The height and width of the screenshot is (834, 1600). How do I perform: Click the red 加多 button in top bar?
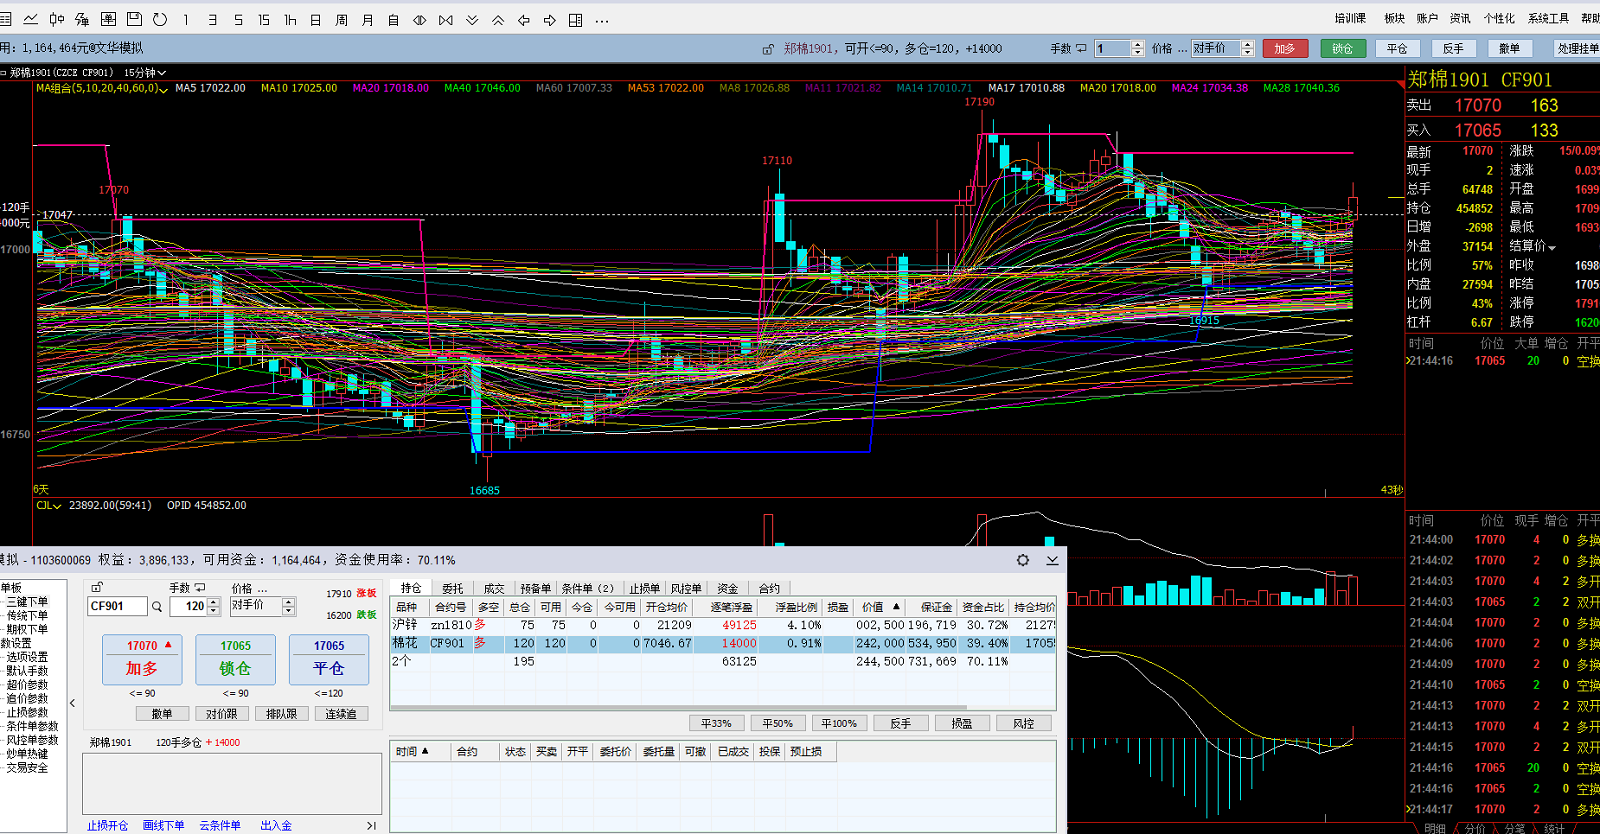[1285, 48]
